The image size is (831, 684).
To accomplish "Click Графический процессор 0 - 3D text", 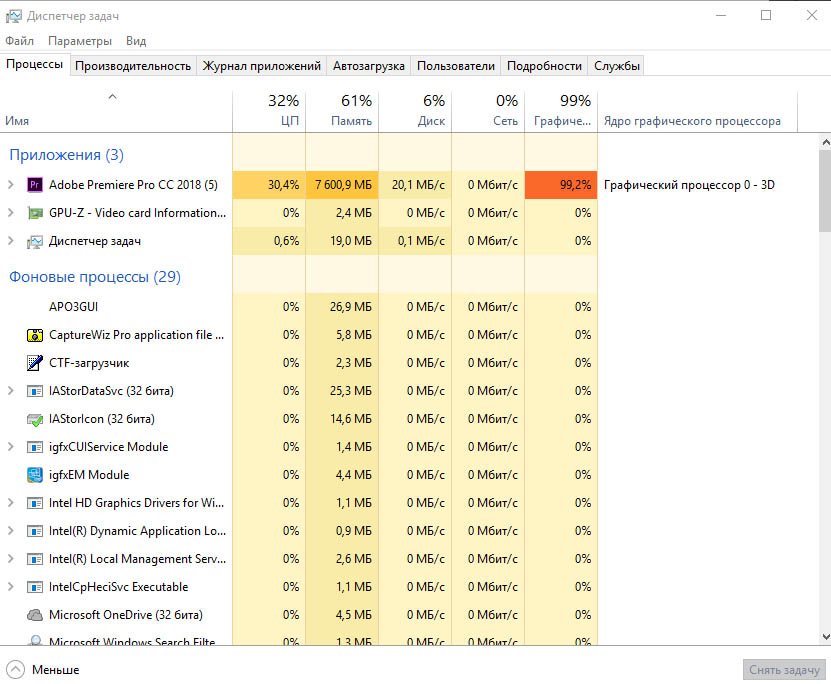I will [689, 185].
